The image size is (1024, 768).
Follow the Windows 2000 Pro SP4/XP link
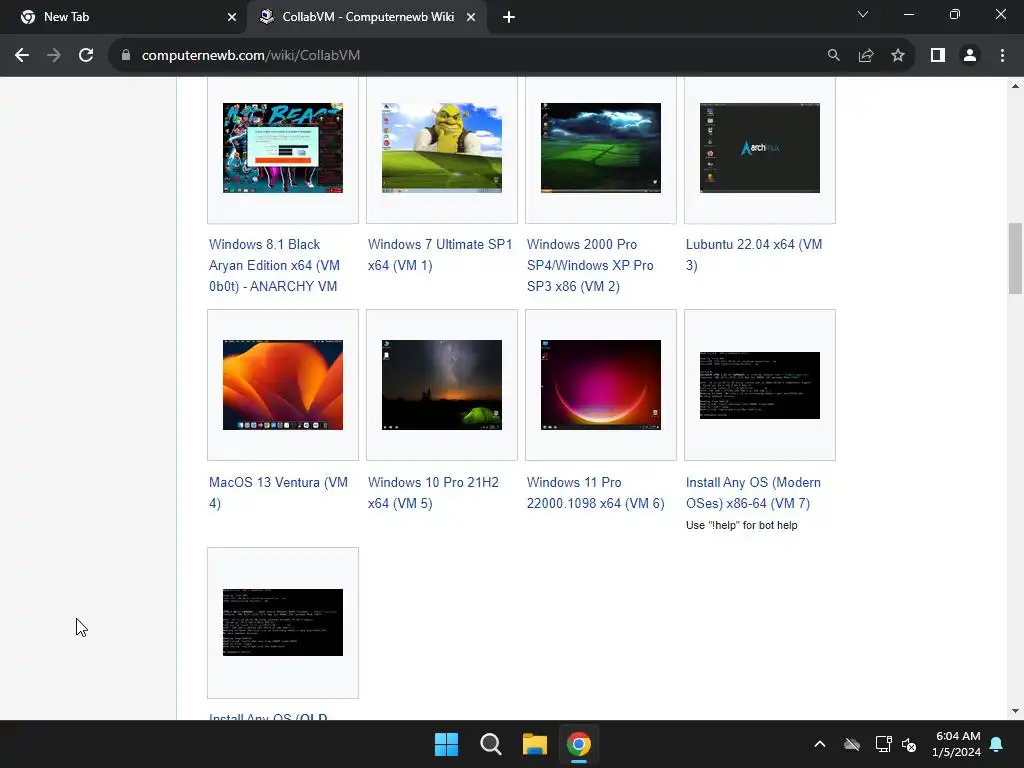point(590,265)
